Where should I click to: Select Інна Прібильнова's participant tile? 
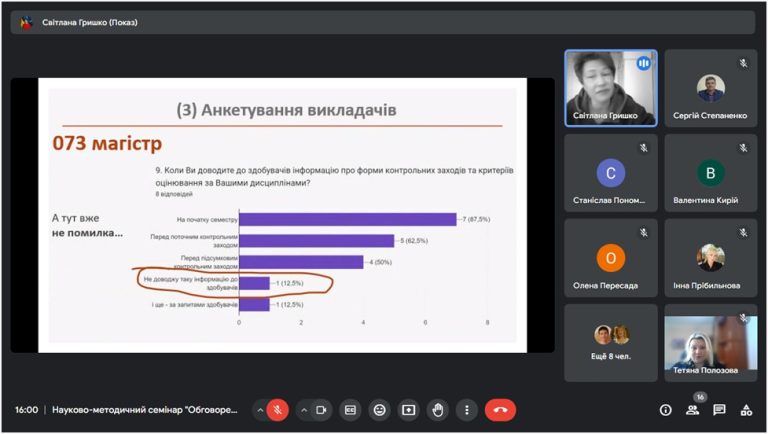tap(711, 258)
